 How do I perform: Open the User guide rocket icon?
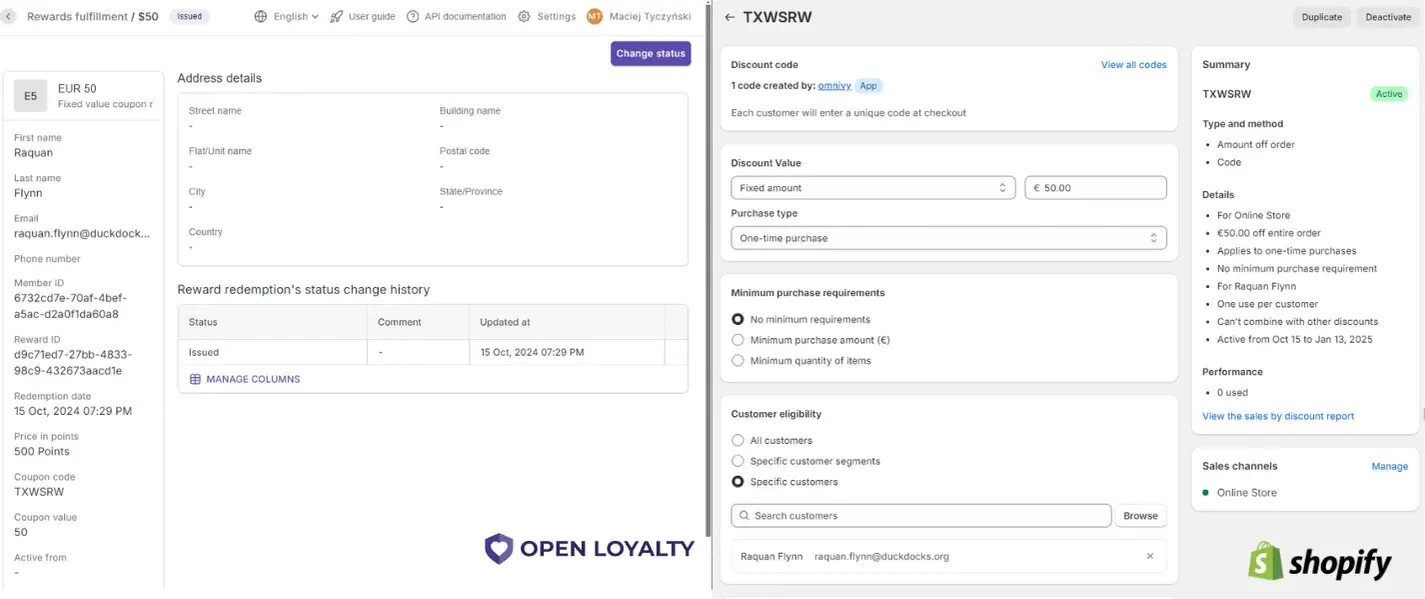click(x=337, y=17)
